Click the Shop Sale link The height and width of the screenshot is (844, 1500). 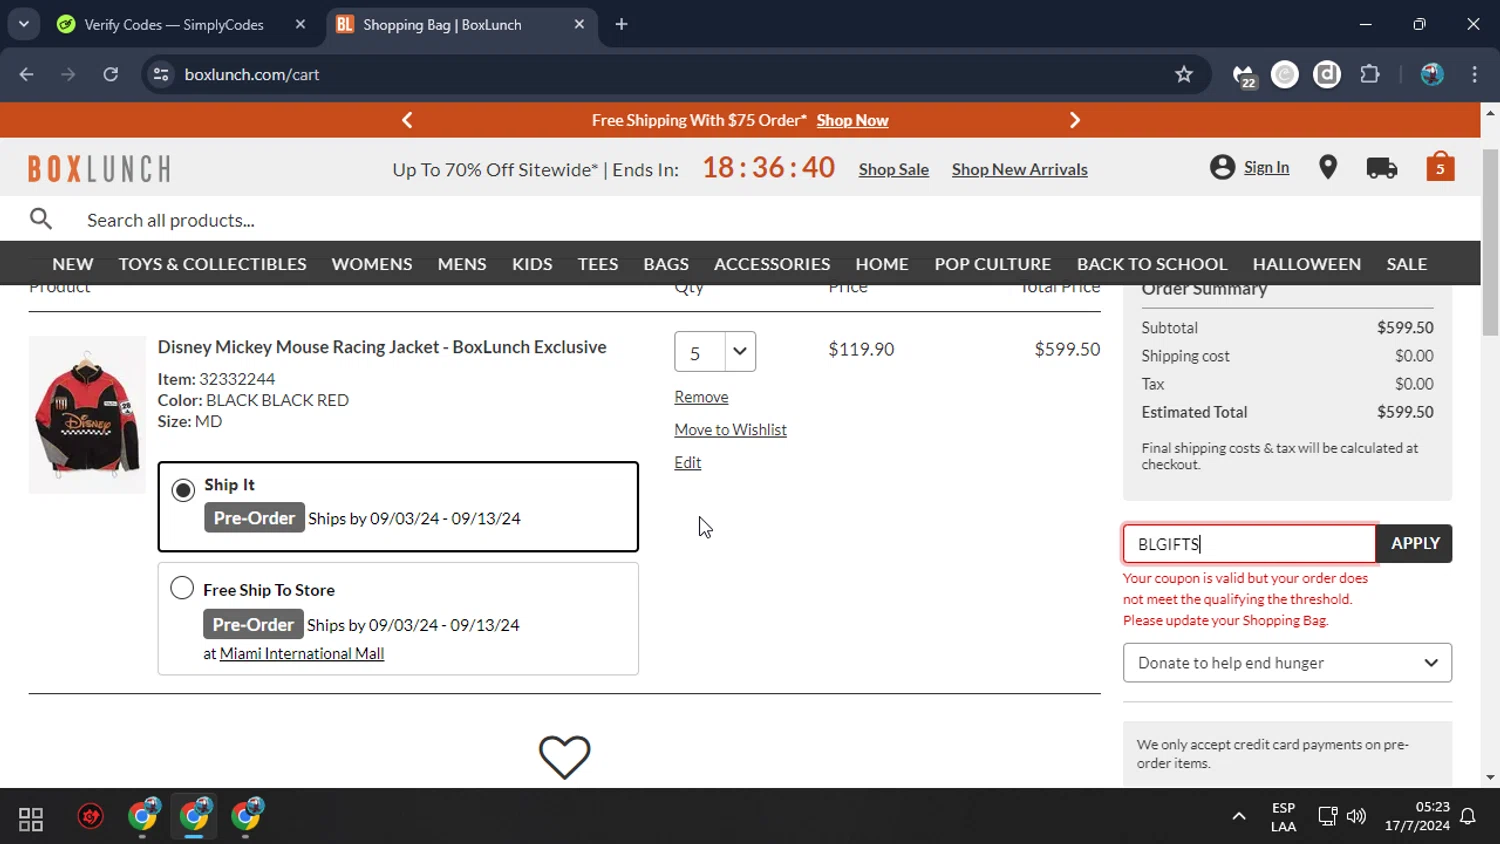coord(894,170)
